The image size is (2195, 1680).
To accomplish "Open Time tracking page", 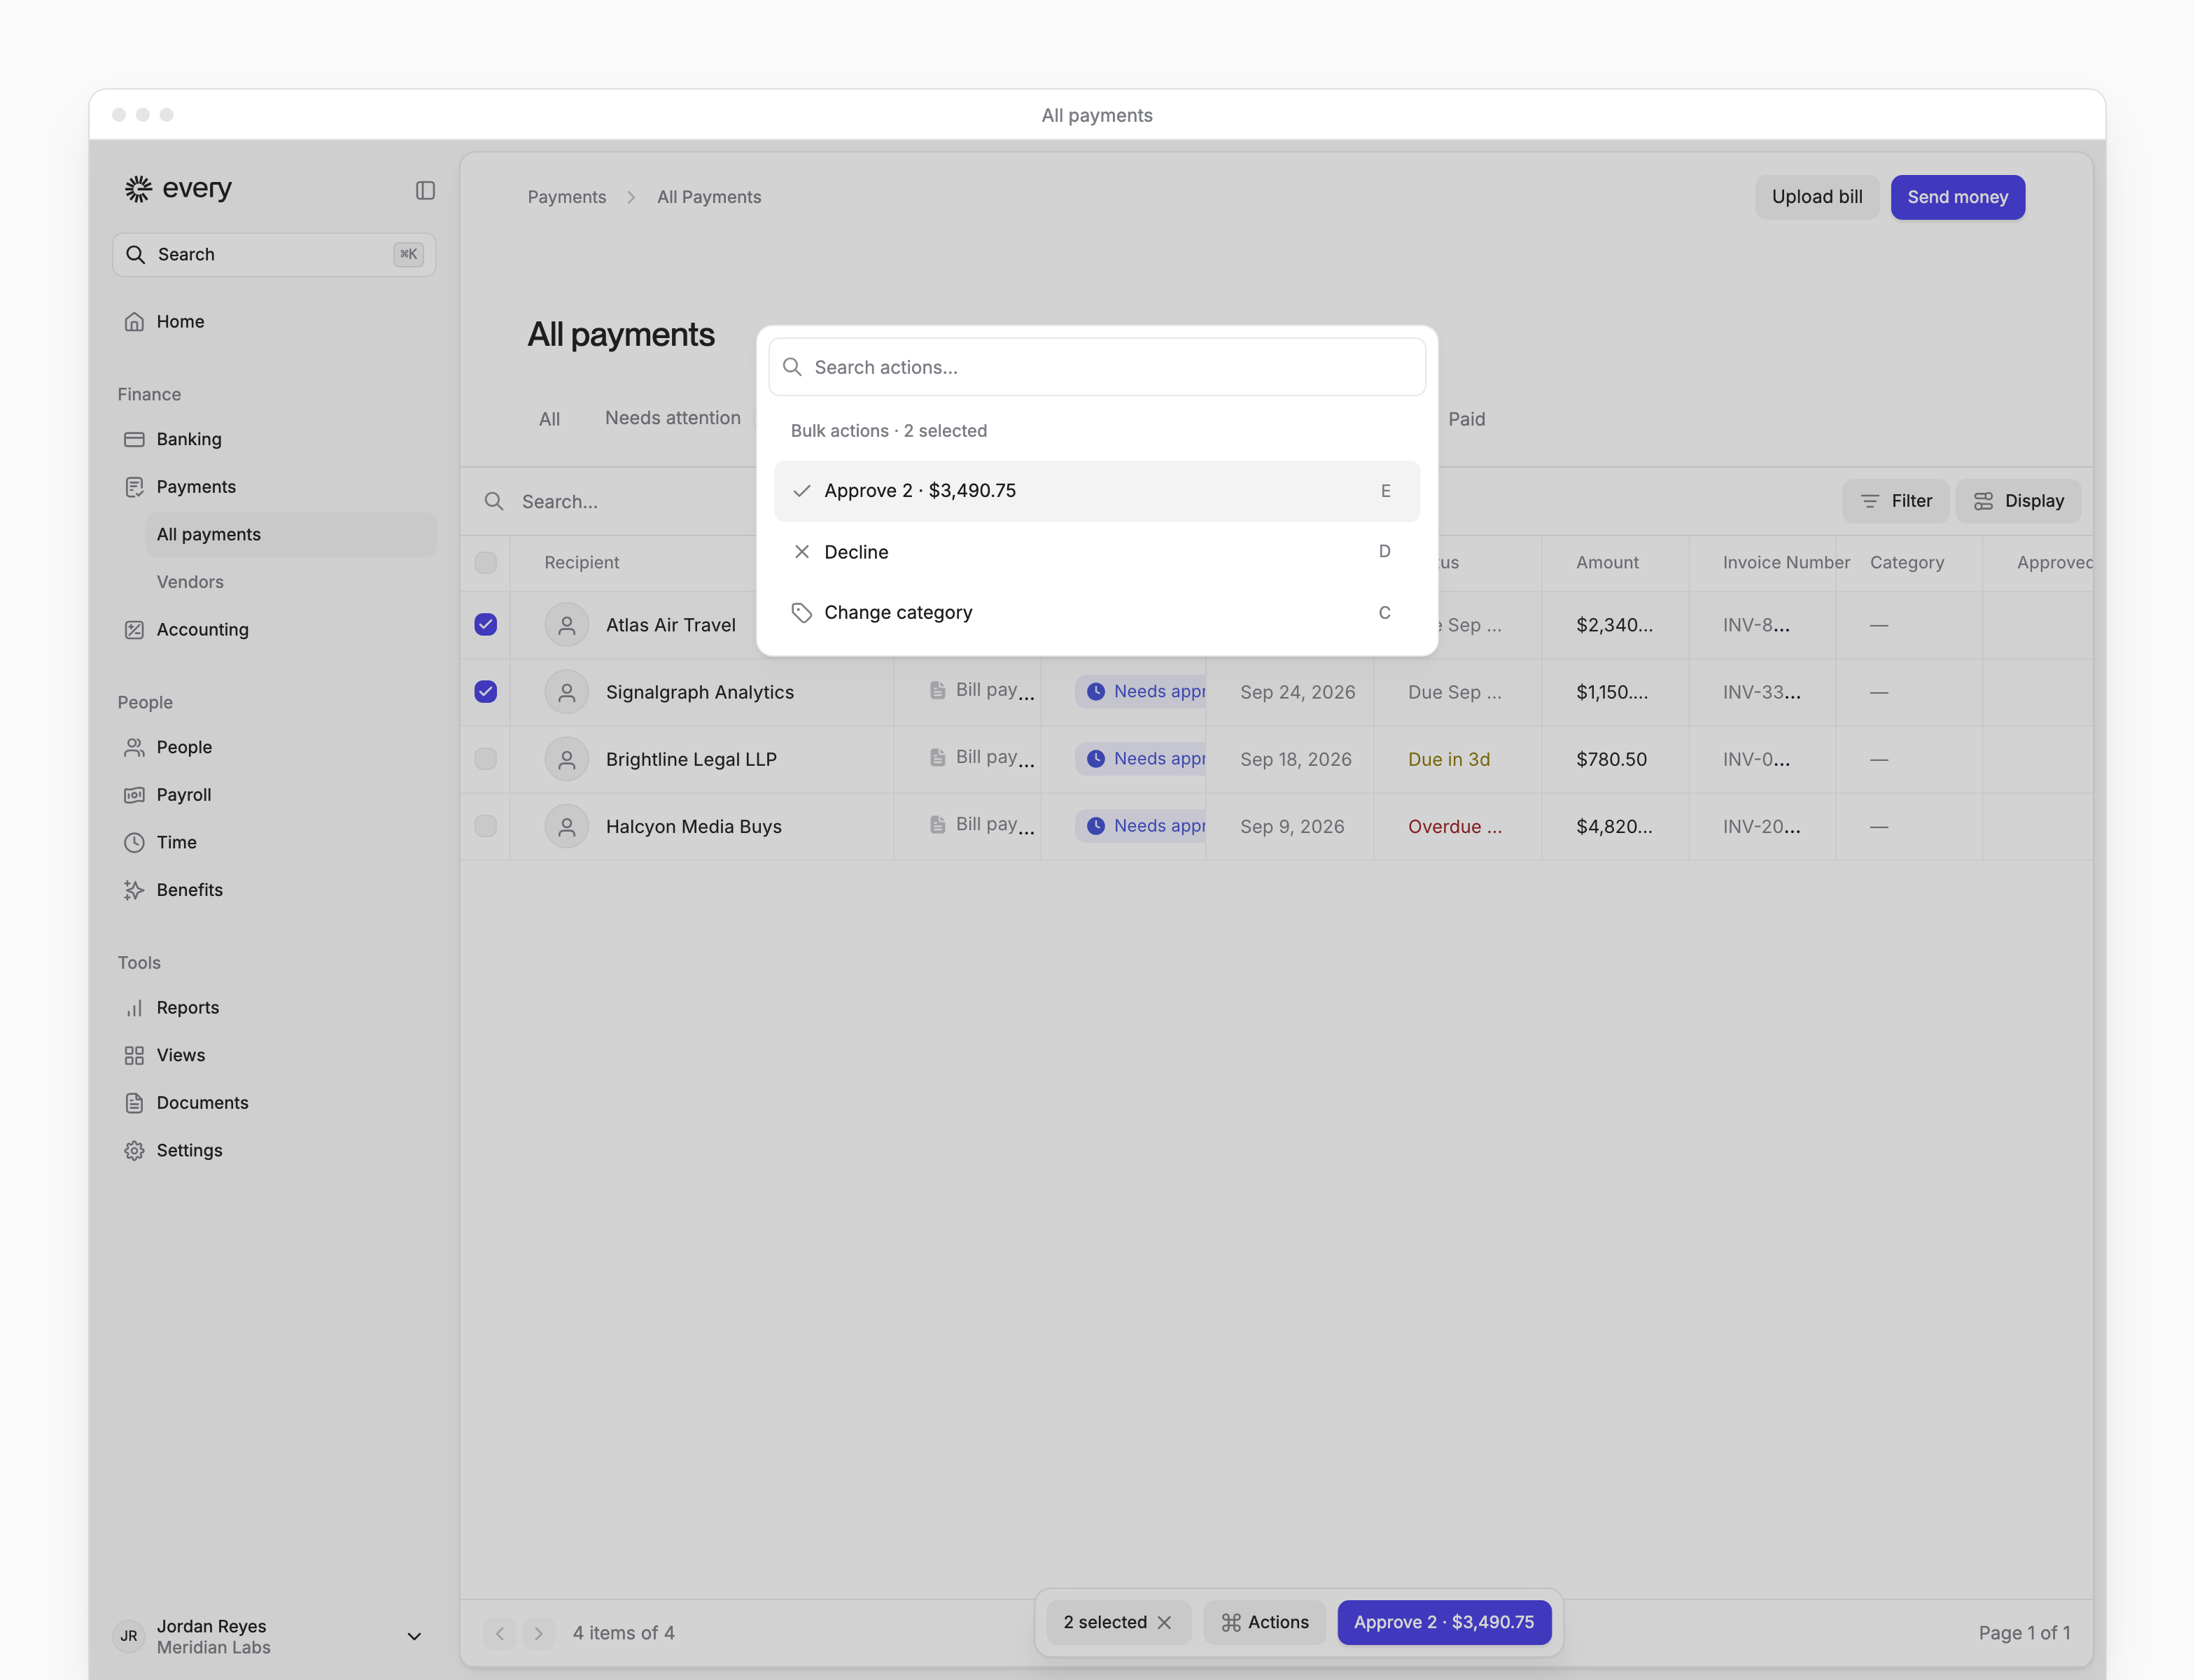I will [x=274, y=842].
